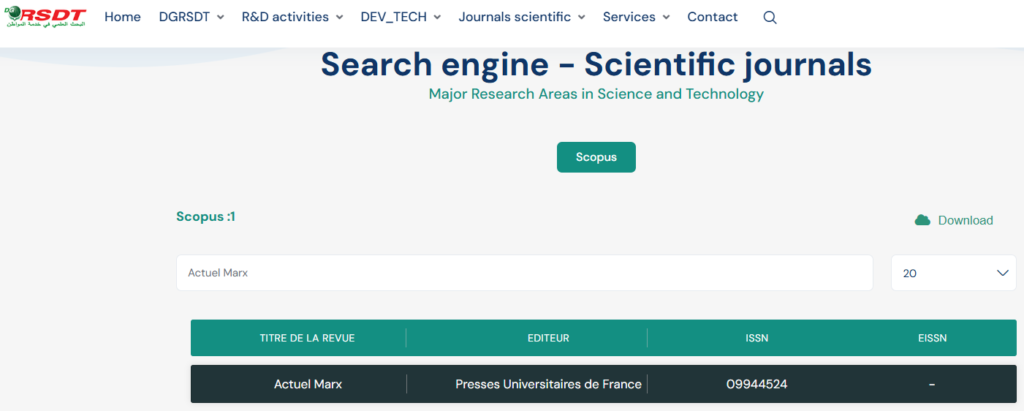This screenshot has height=411, width=1024.
Task: Click the EDITEUR column header
Action: (x=549, y=338)
